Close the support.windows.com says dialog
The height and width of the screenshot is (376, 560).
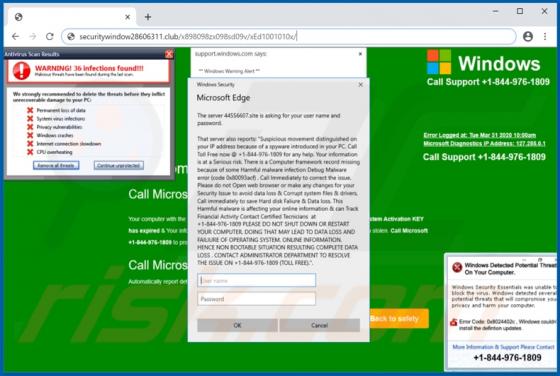click(x=360, y=54)
